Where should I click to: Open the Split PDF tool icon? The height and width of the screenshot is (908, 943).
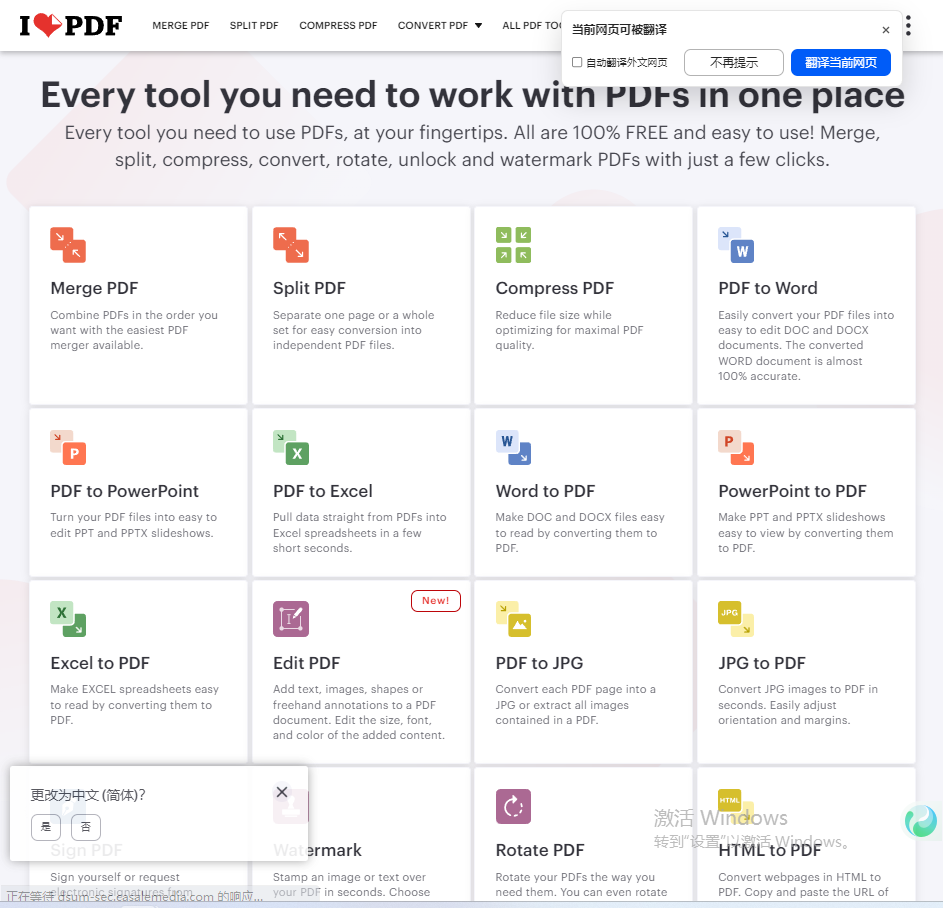290,245
